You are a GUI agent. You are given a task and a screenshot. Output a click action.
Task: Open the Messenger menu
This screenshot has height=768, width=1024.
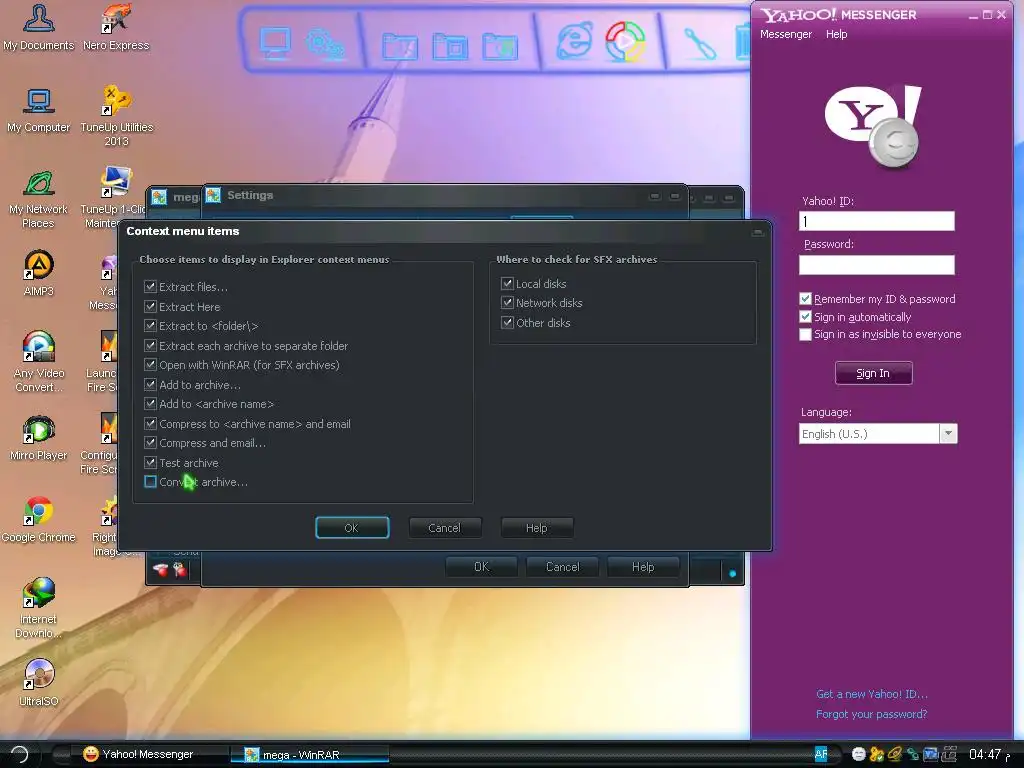click(x=786, y=34)
